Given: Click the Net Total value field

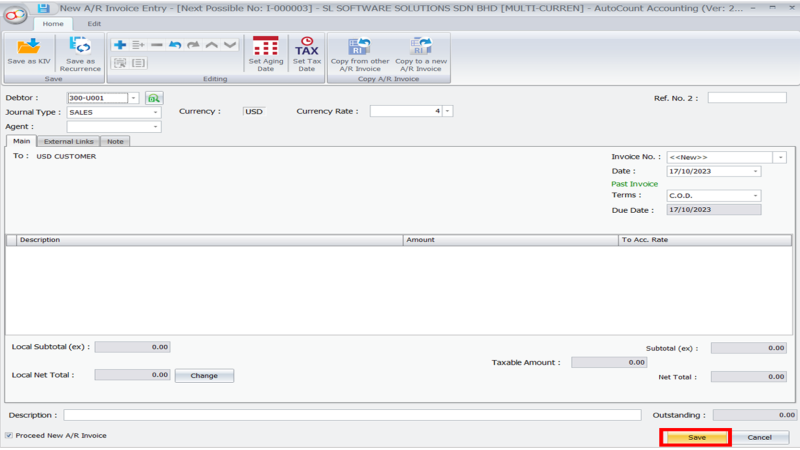Looking at the screenshot, I should [x=749, y=377].
